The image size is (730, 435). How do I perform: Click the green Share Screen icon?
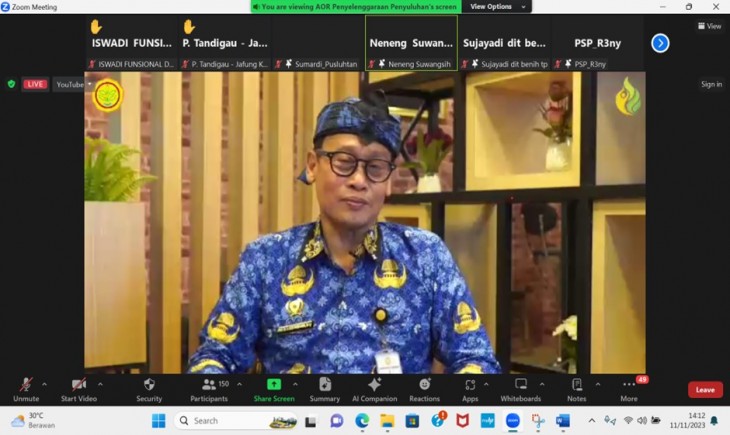(x=274, y=385)
